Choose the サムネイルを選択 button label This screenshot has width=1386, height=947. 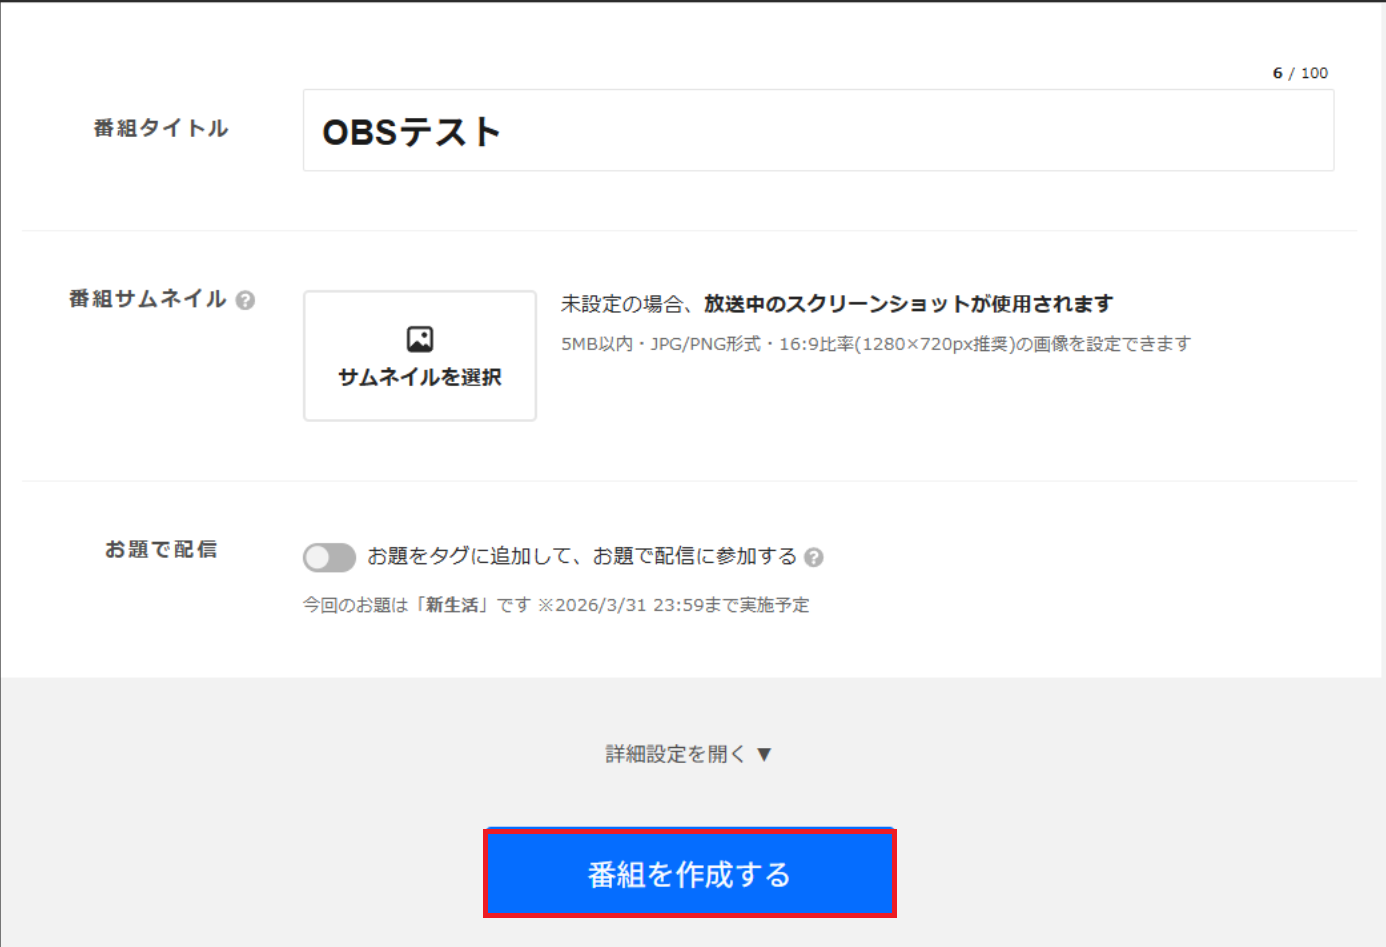420,377
